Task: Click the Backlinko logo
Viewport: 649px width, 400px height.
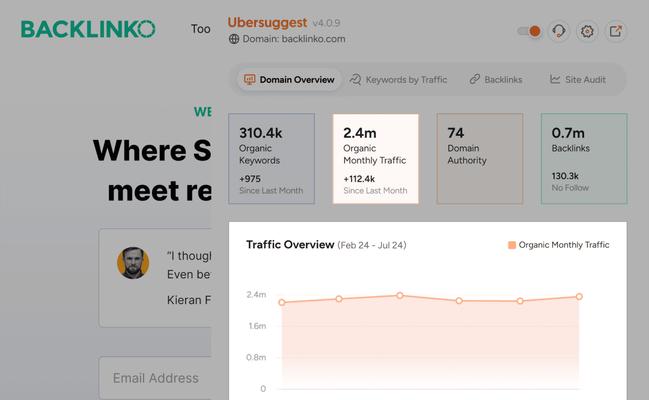Action: 88,29
